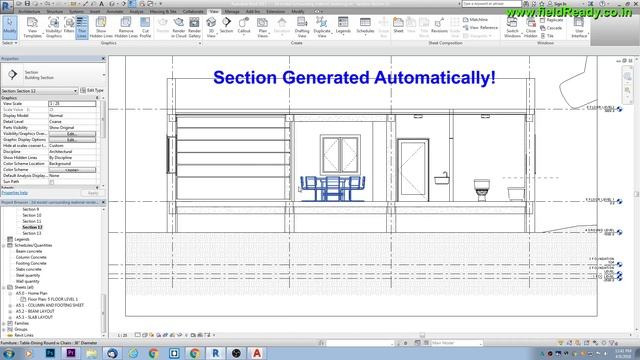Open the Schedules tool
This screenshot has width=640, height=360.
[365, 25]
